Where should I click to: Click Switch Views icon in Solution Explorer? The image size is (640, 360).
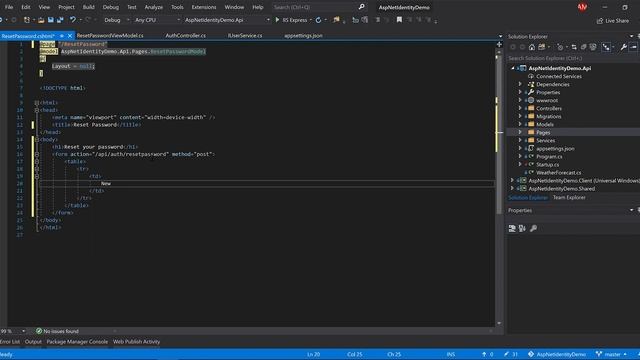542,47
